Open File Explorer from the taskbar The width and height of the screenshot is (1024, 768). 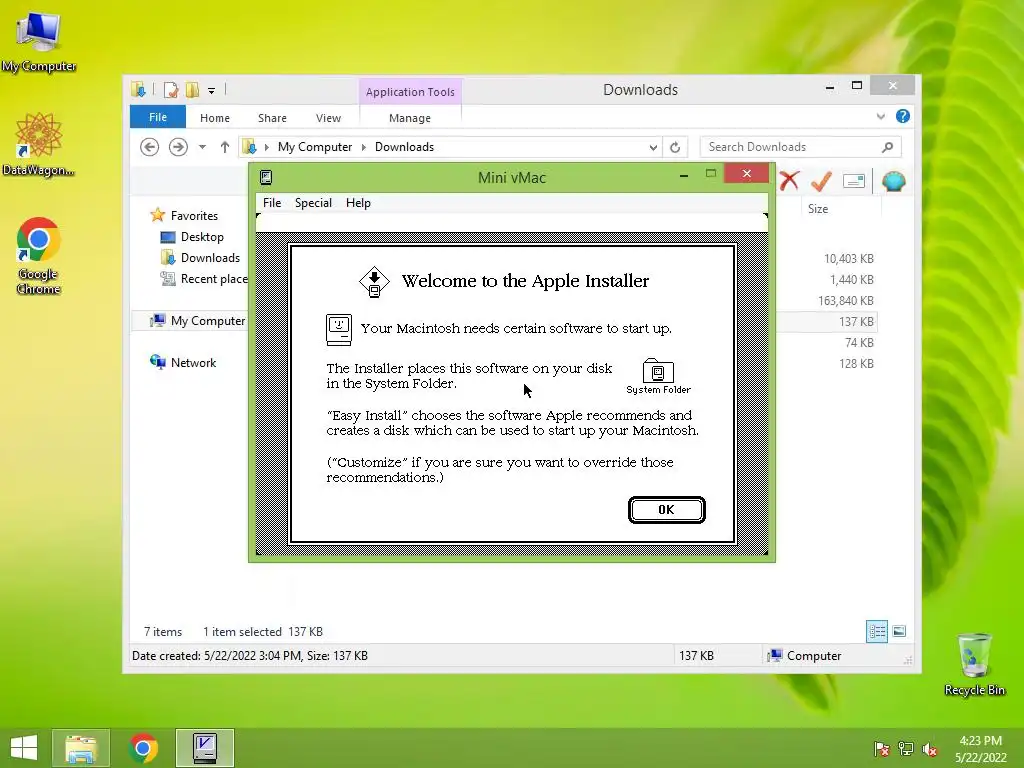tap(81, 748)
